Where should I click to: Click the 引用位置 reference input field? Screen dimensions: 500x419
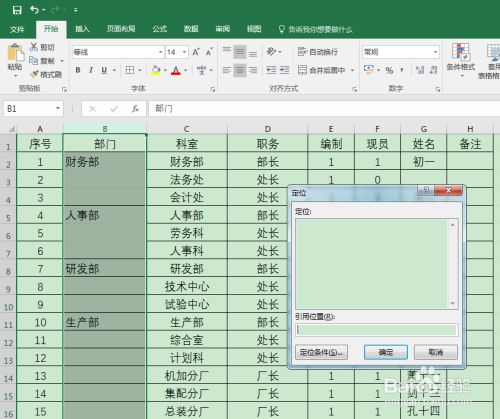[x=376, y=330]
